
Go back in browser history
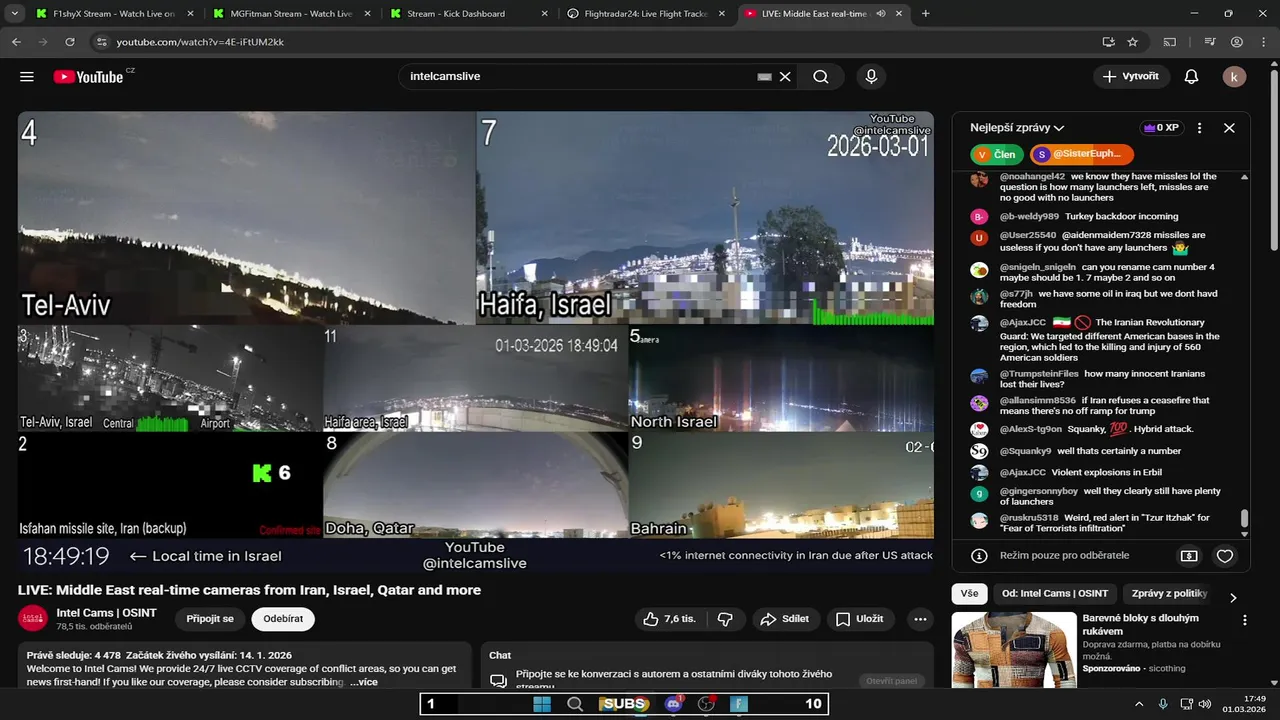coord(16,42)
